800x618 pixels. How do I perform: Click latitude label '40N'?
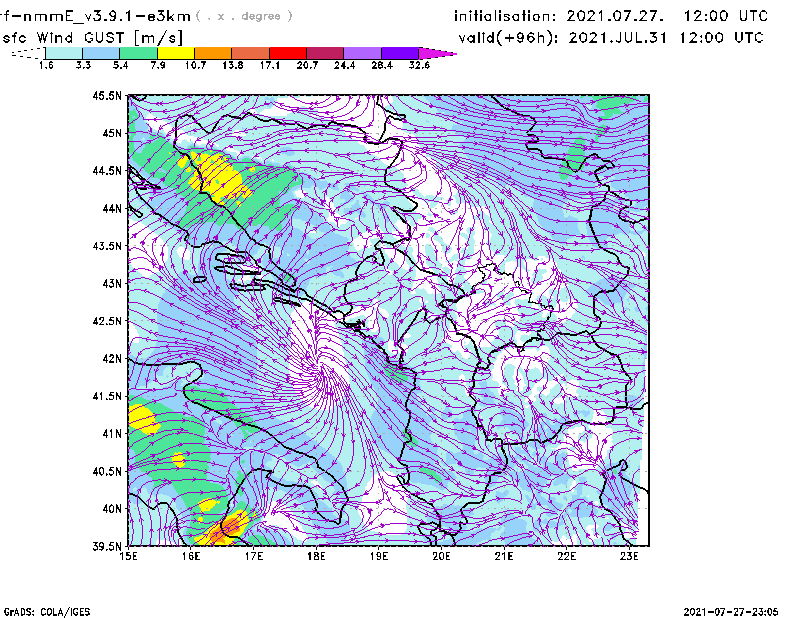coord(112,509)
